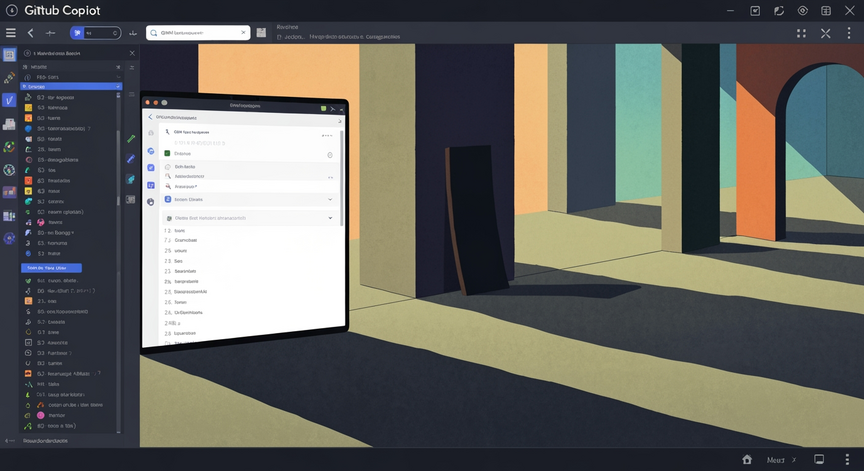This screenshot has height=471, width=864.
Task: Collapse the Olette Boxt section chevron
Action: click(x=330, y=218)
